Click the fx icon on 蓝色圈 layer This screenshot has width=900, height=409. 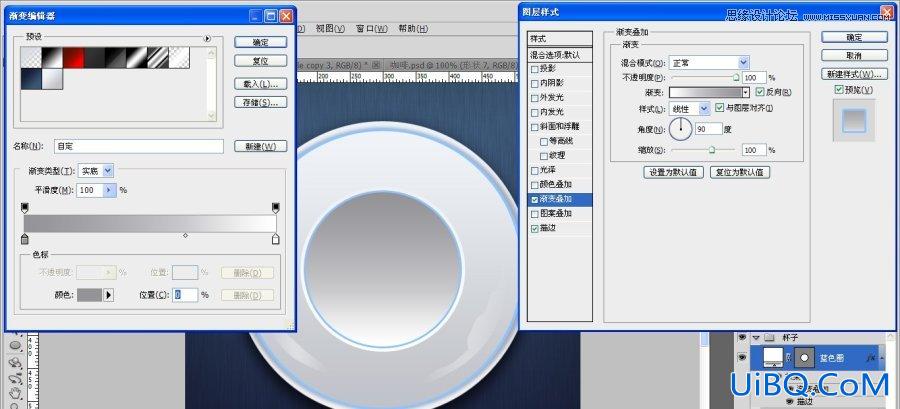tap(870, 357)
